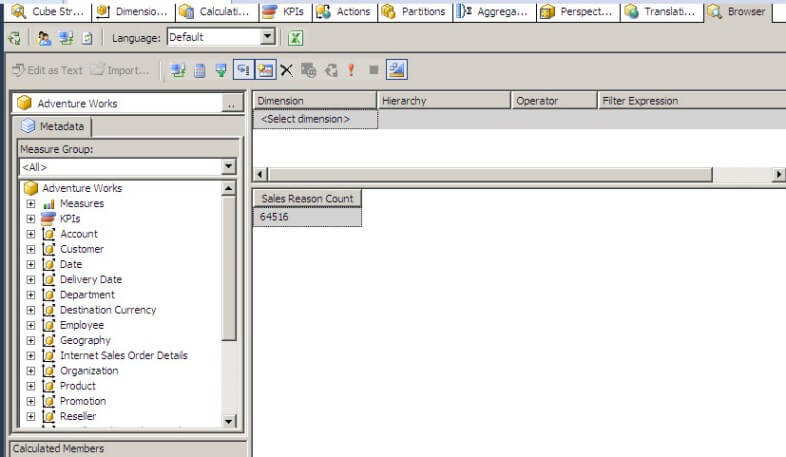Toggle the Show Empty Cells icon

[x=244, y=70]
